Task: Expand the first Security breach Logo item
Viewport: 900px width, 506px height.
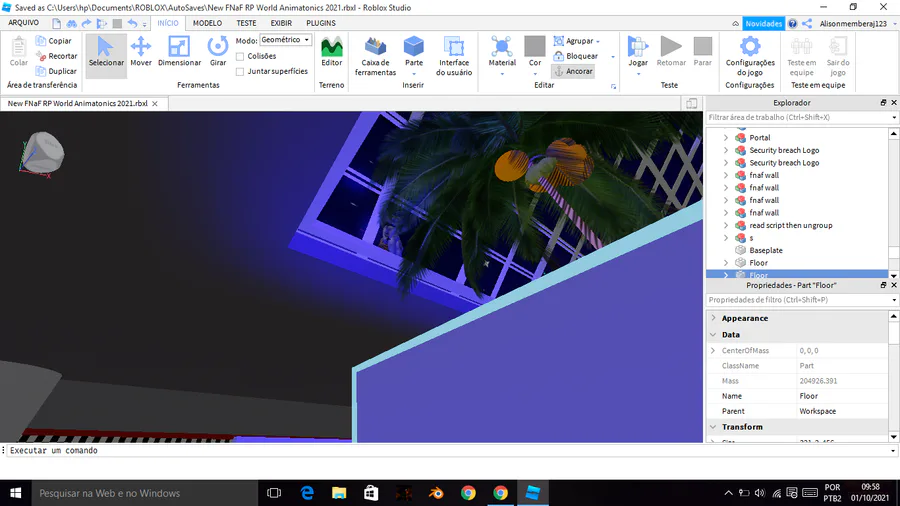Action: click(726, 150)
